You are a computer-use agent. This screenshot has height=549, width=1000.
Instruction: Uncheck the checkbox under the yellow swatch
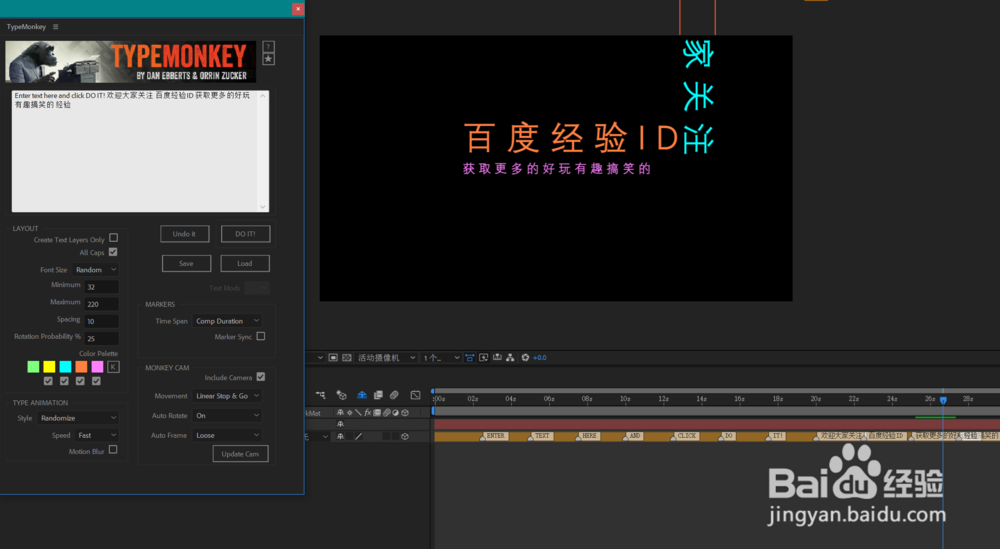pyautogui.click(x=48, y=381)
